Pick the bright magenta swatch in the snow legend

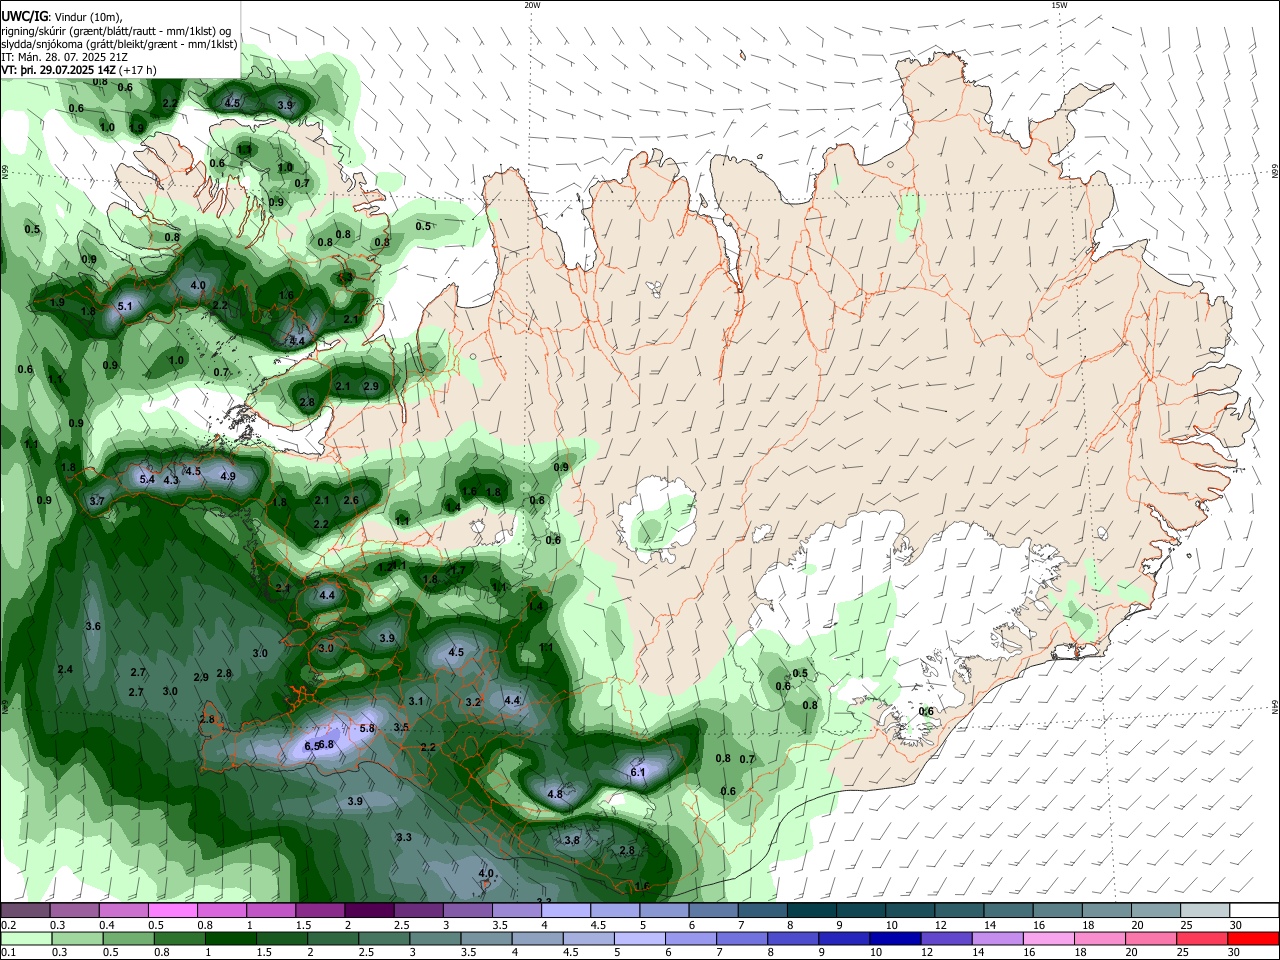pyautogui.click(x=172, y=911)
